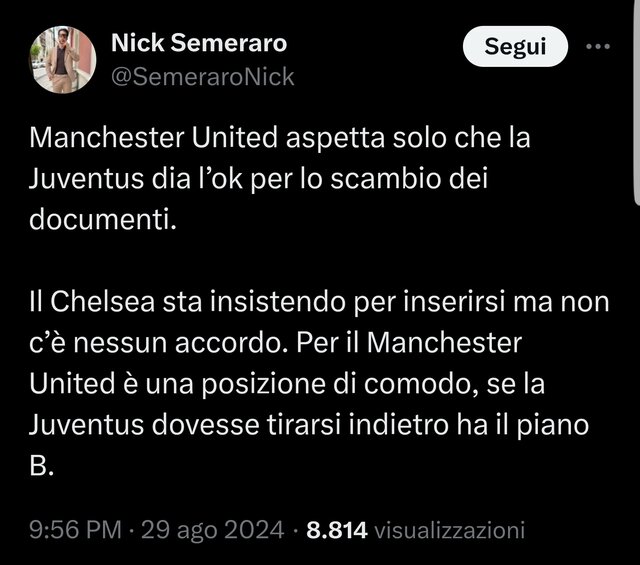Click the 29 ago 2024 date

(212, 530)
